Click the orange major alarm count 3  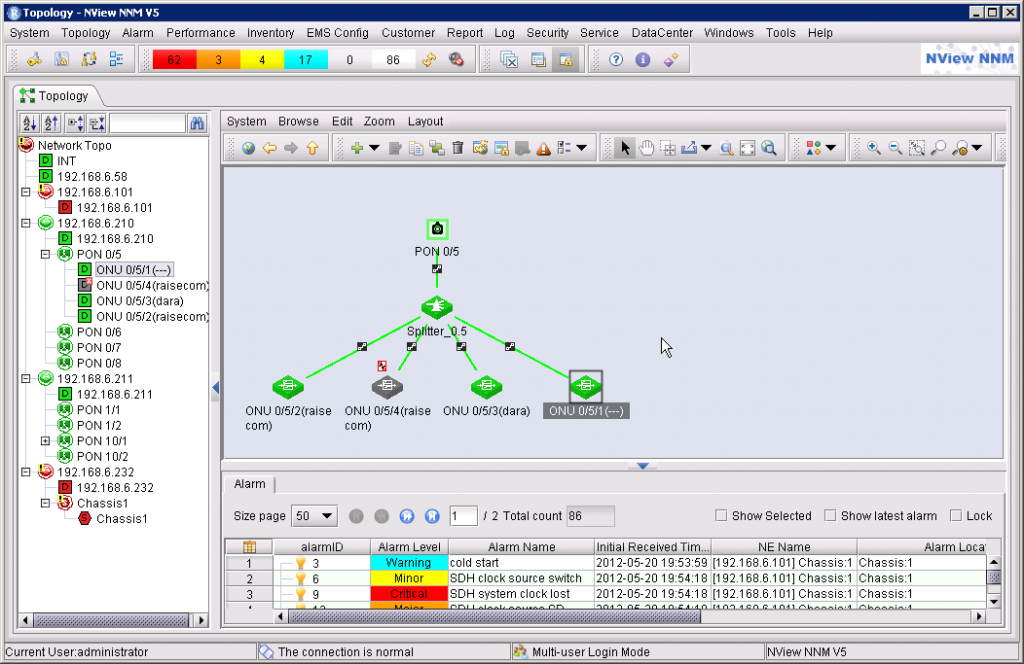tap(218, 60)
